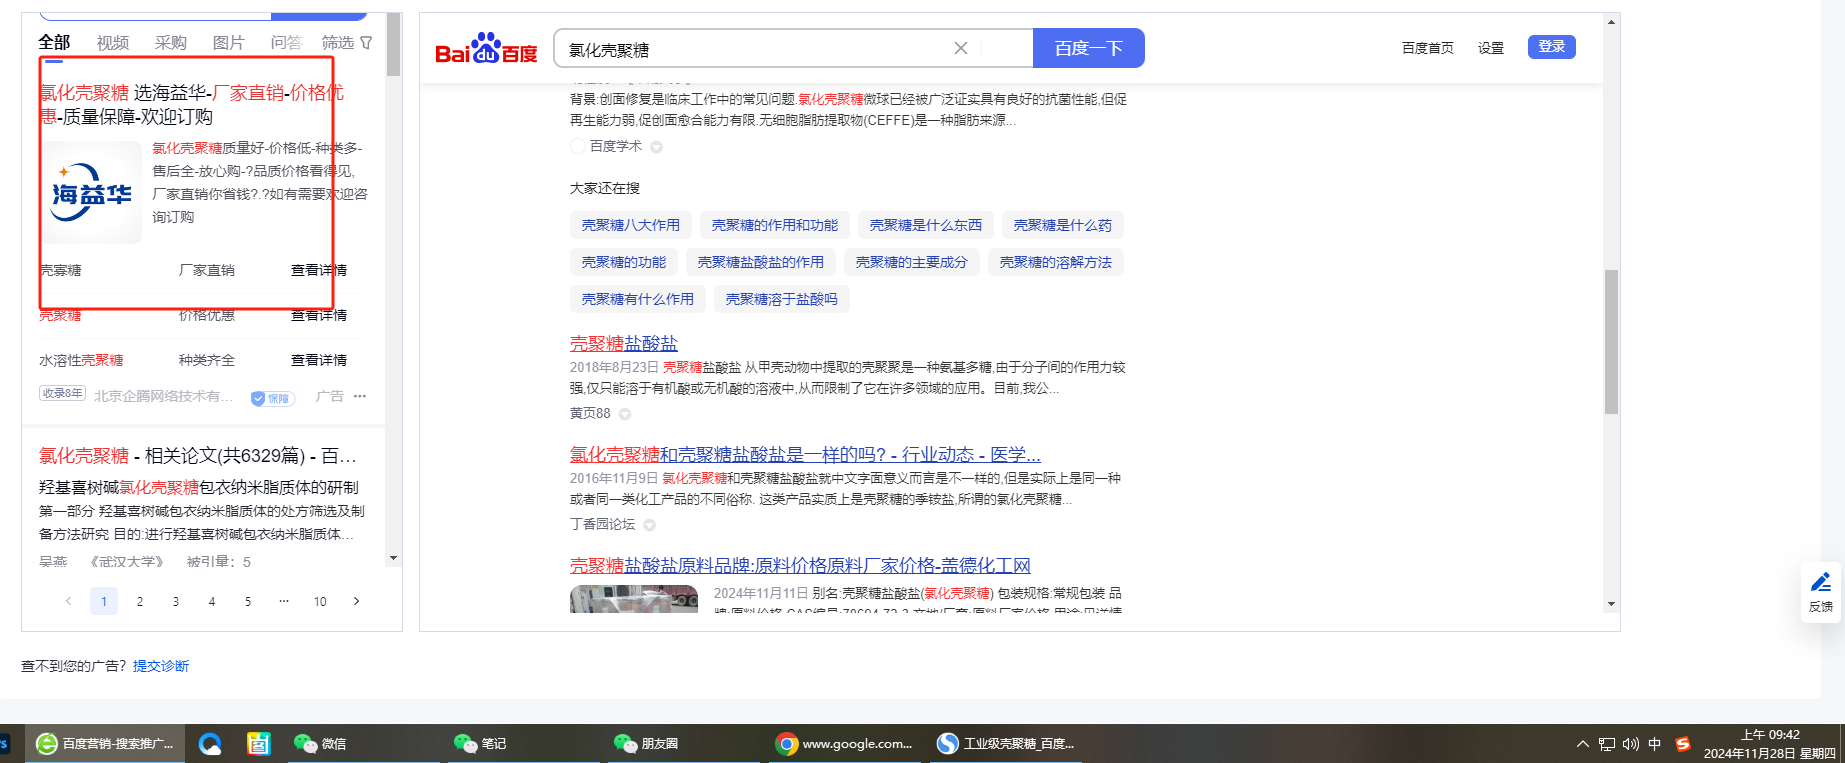
Task: Switch to the 图片 results tab
Action: click(228, 43)
